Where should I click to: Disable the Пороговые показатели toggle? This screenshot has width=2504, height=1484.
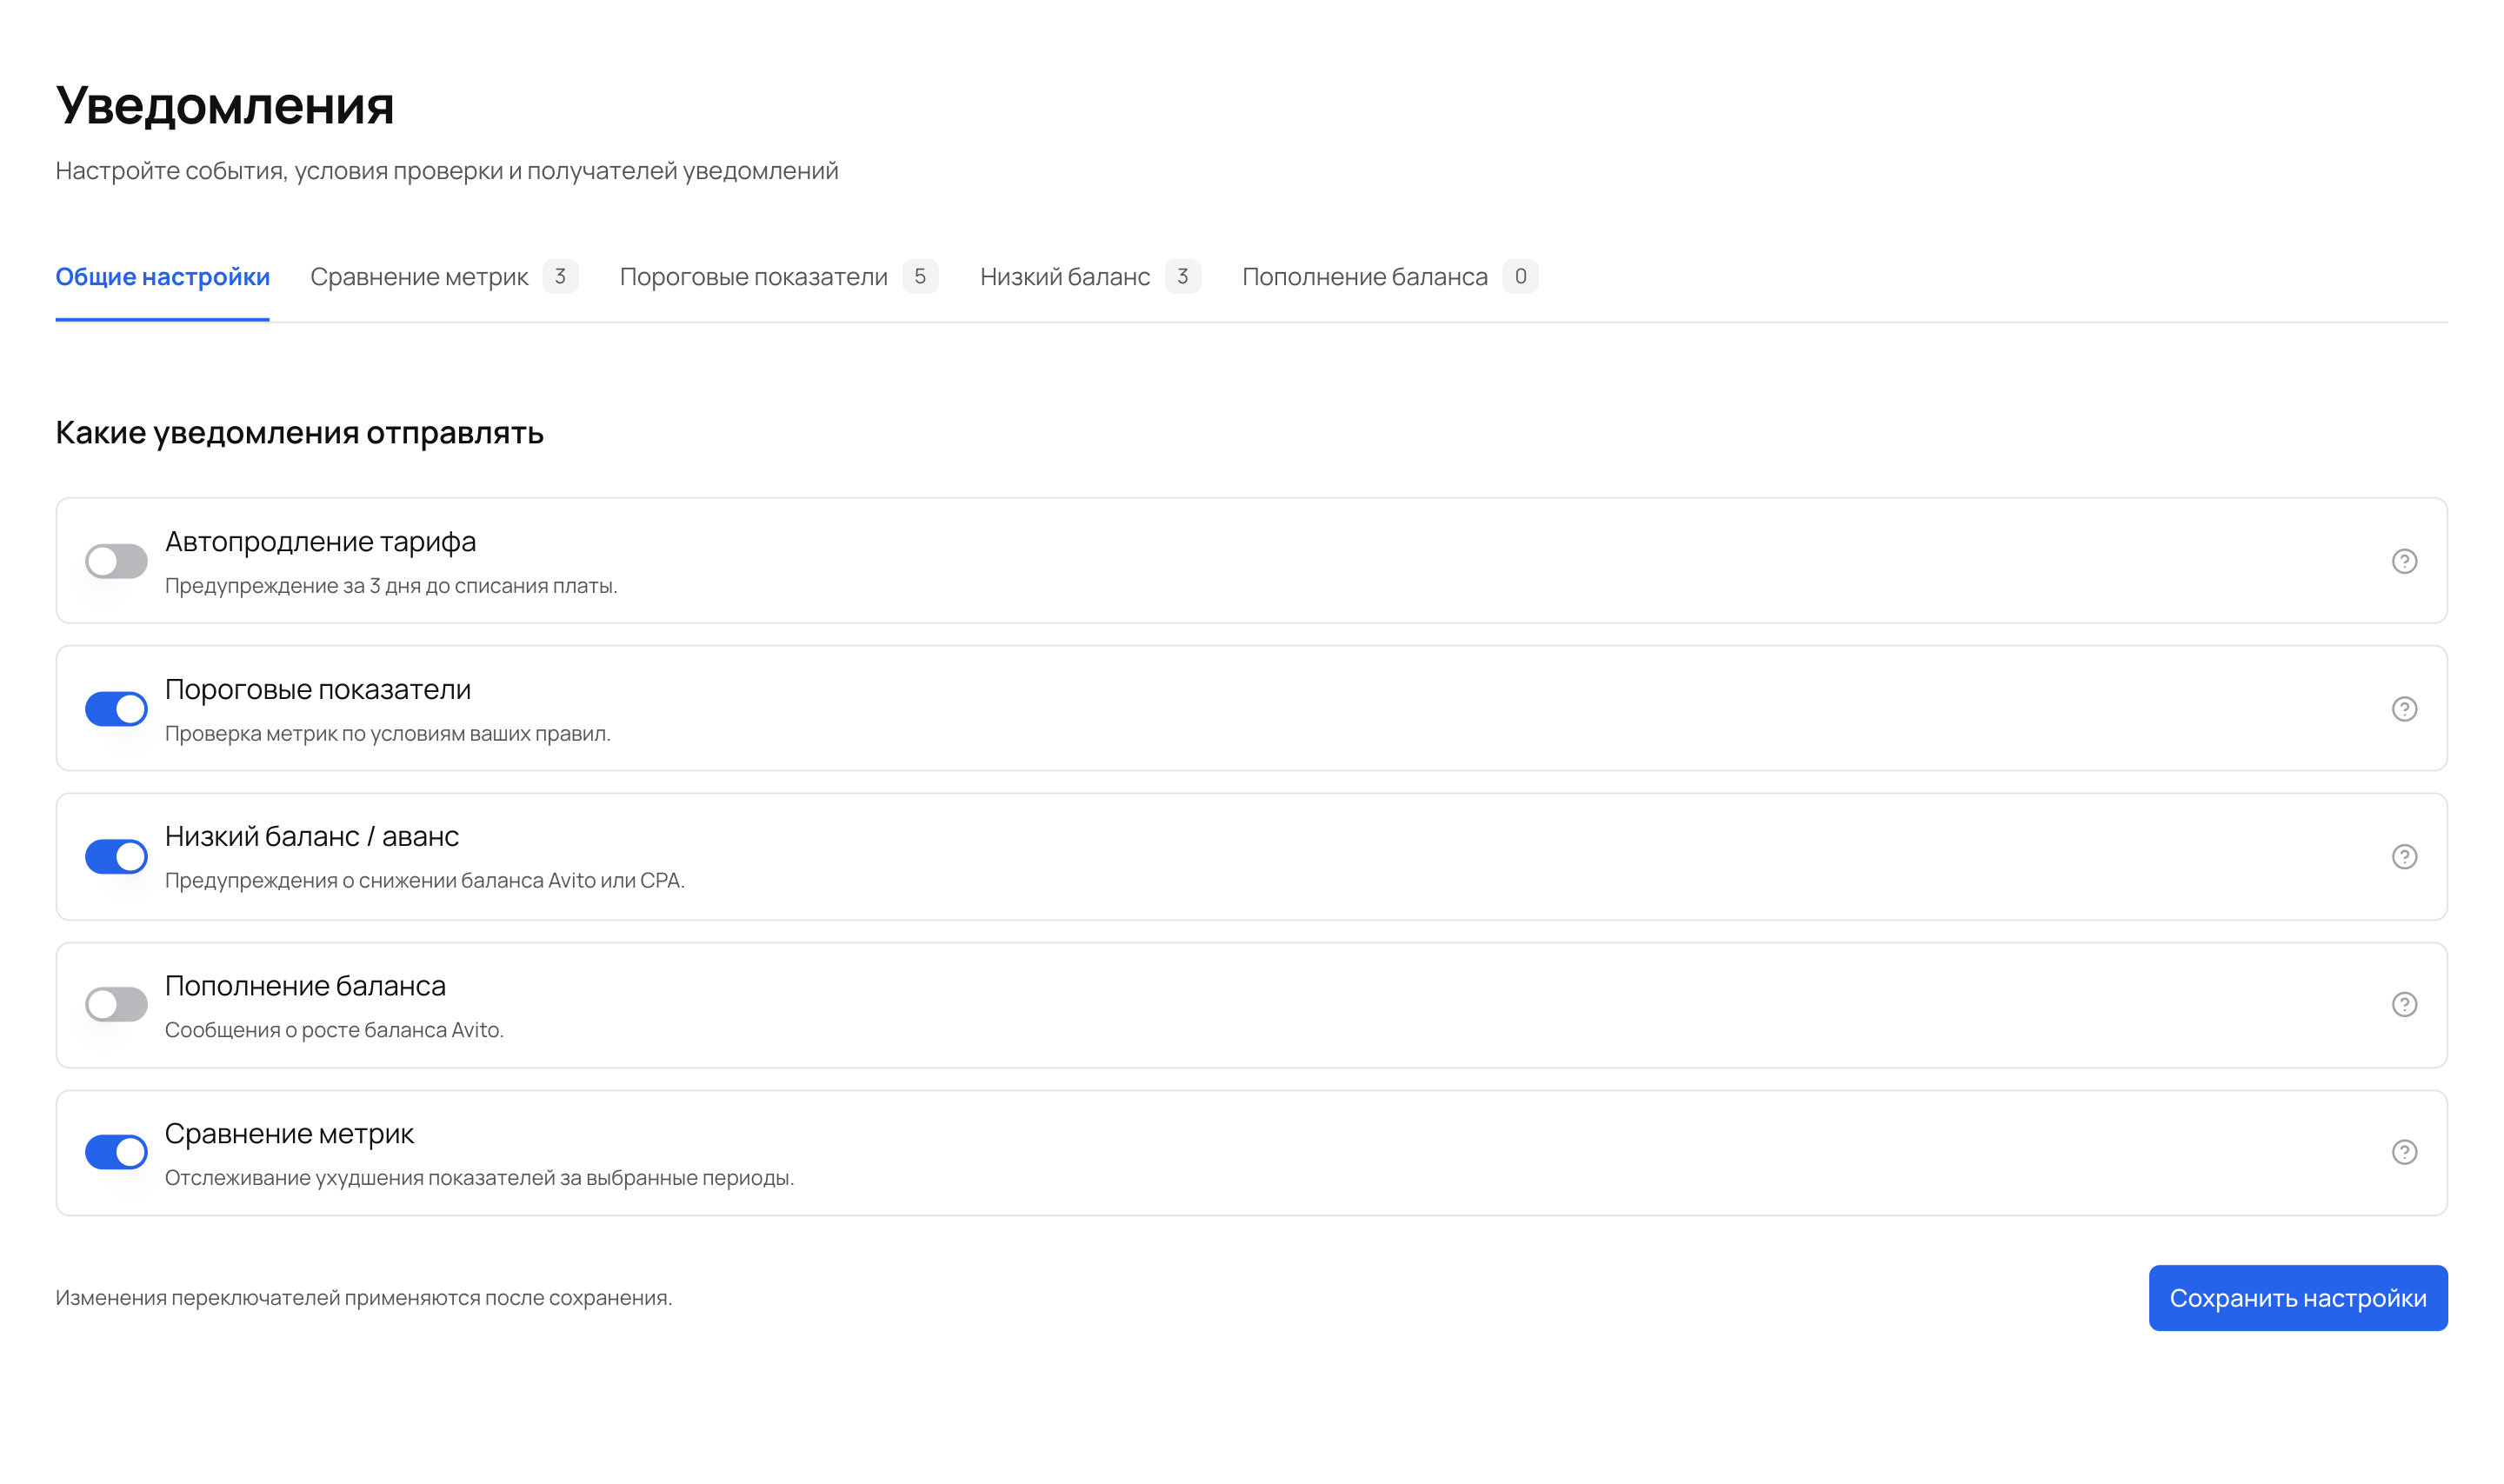116,709
